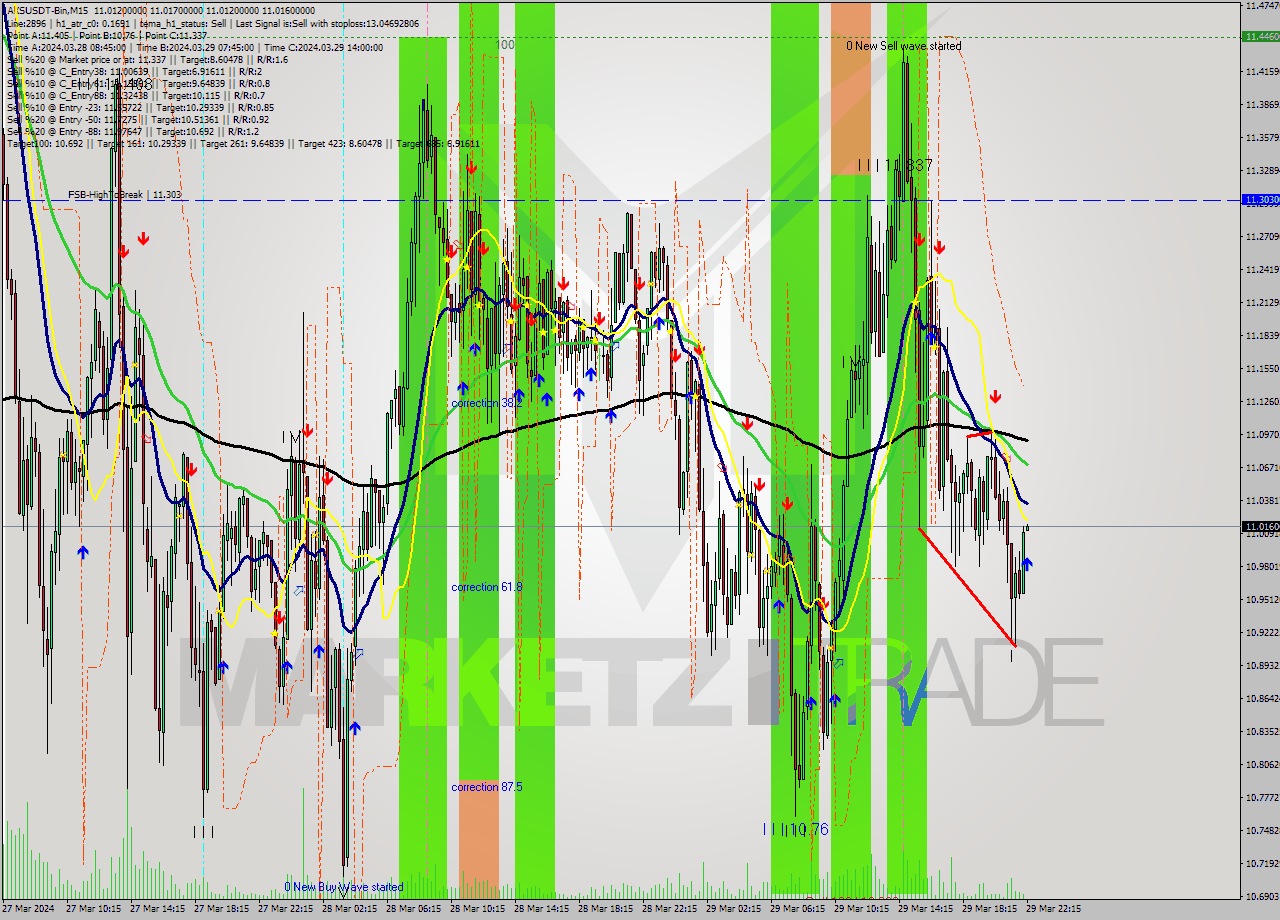The height and width of the screenshot is (920, 1280).
Task: Click the 11.0970 price axis value
Action: pyautogui.click(x=1263, y=434)
